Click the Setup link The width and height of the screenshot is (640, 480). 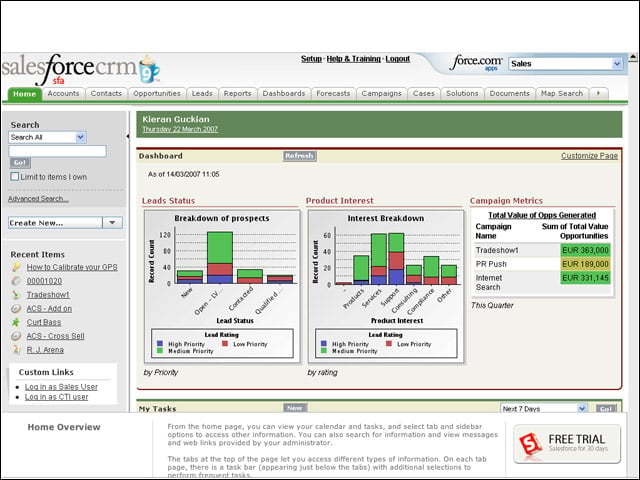pos(311,59)
